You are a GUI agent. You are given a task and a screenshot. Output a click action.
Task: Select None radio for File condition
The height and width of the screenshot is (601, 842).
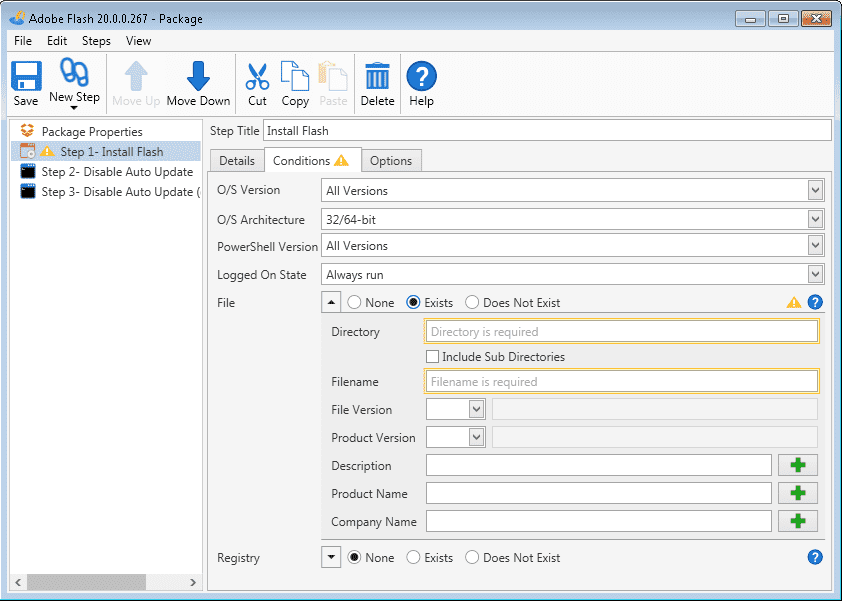tap(354, 302)
